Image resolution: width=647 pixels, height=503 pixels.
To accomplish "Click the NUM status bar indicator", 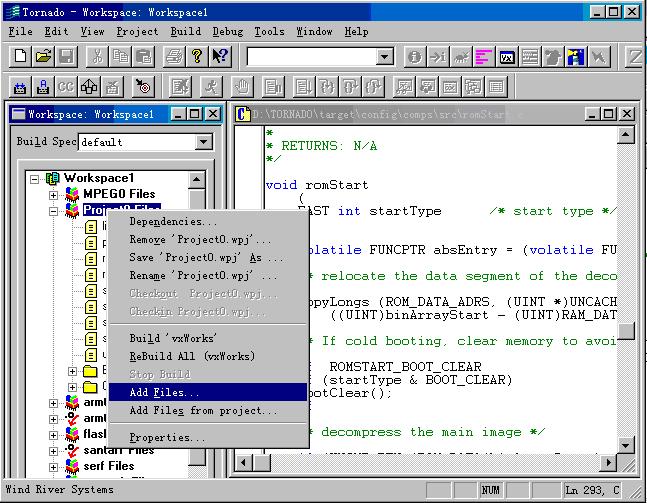I will (490, 490).
